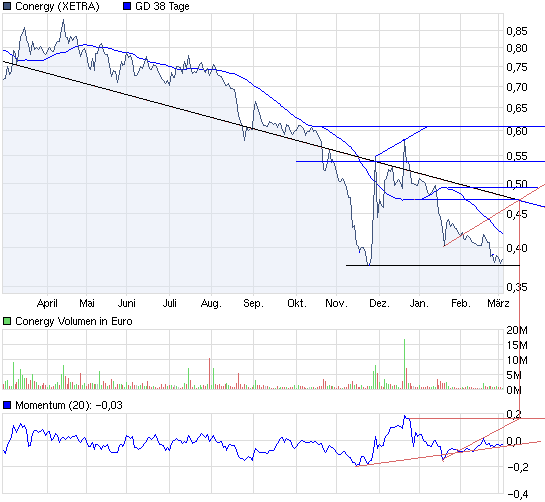Click the 'Okt.' month axis label
Screen dimensions: 545x502
point(297,303)
